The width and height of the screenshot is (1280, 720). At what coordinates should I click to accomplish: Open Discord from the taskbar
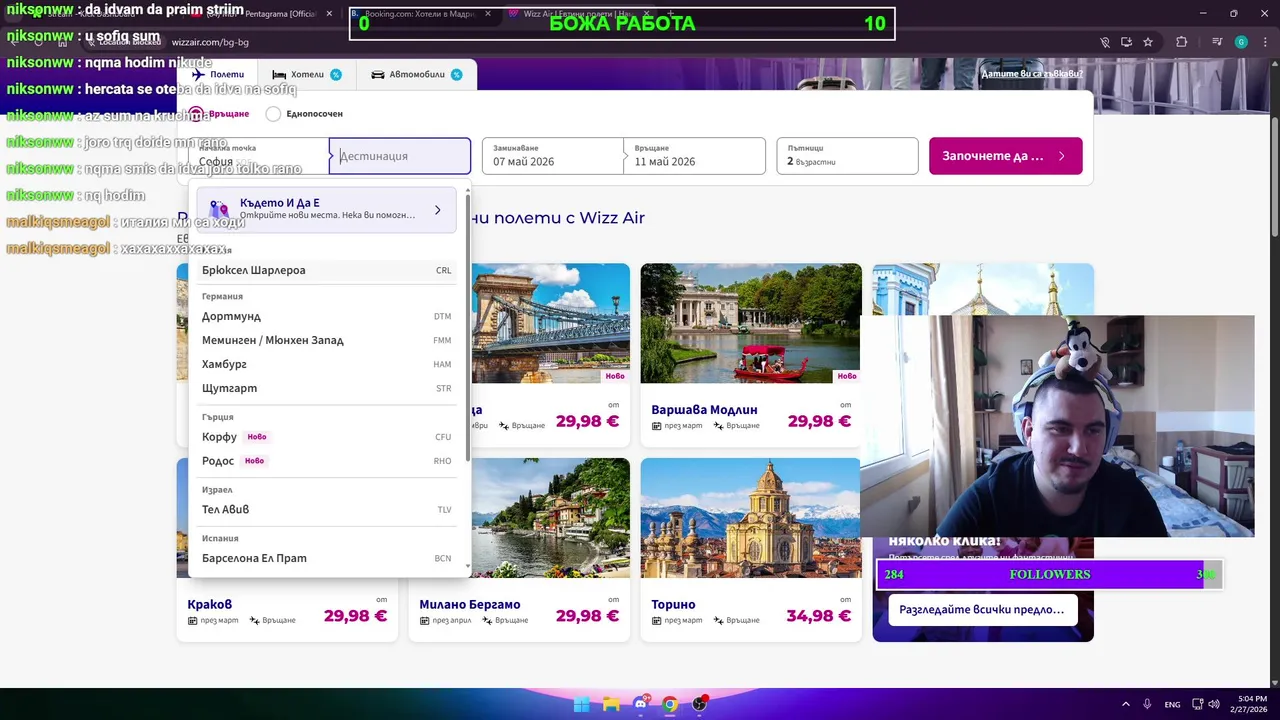coord(641,704)
